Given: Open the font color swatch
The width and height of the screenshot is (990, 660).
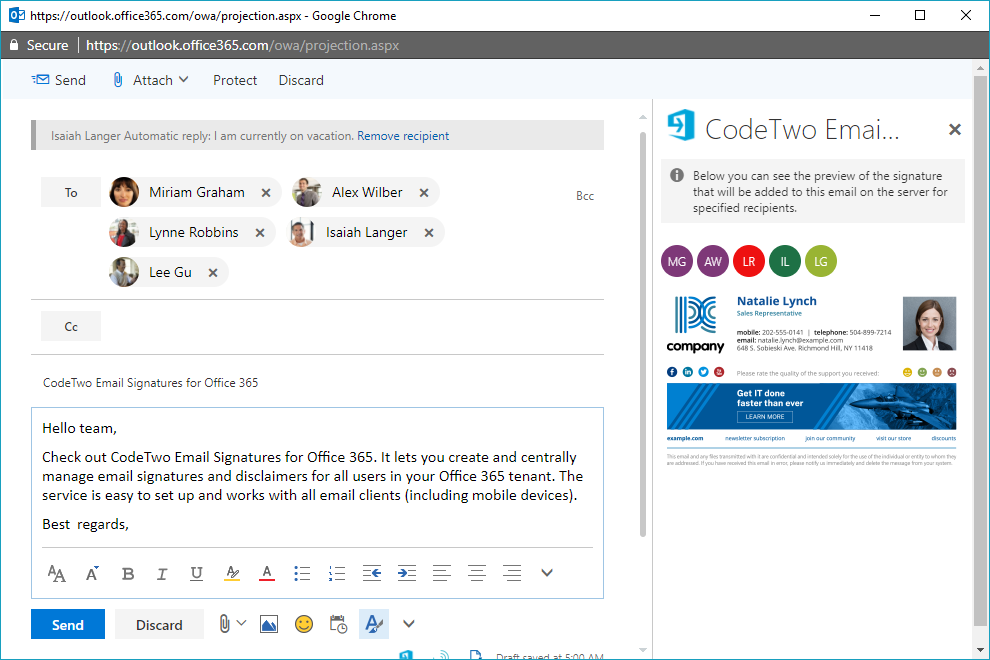Looking at the screenshot, I should pyautogui.click(x=267, y=572).
